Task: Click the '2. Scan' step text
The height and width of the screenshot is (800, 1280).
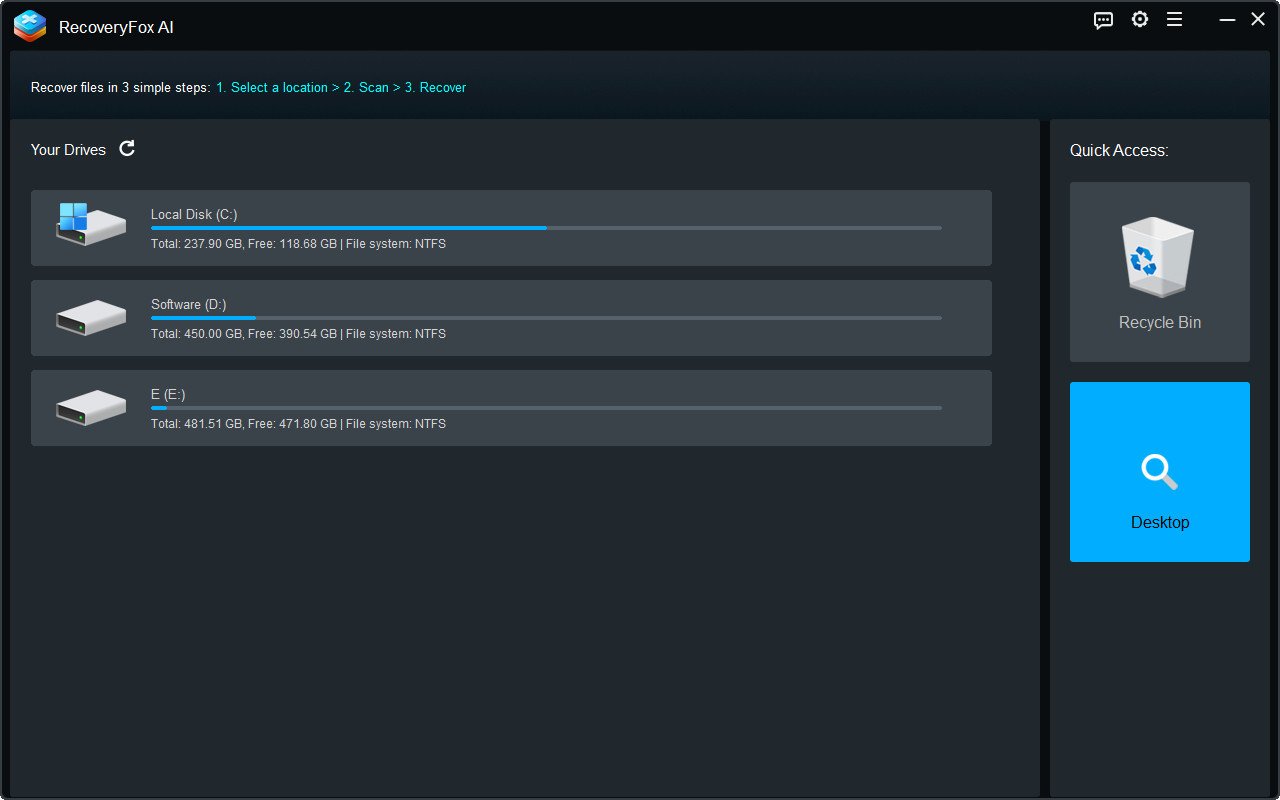Action: (366, 87)
